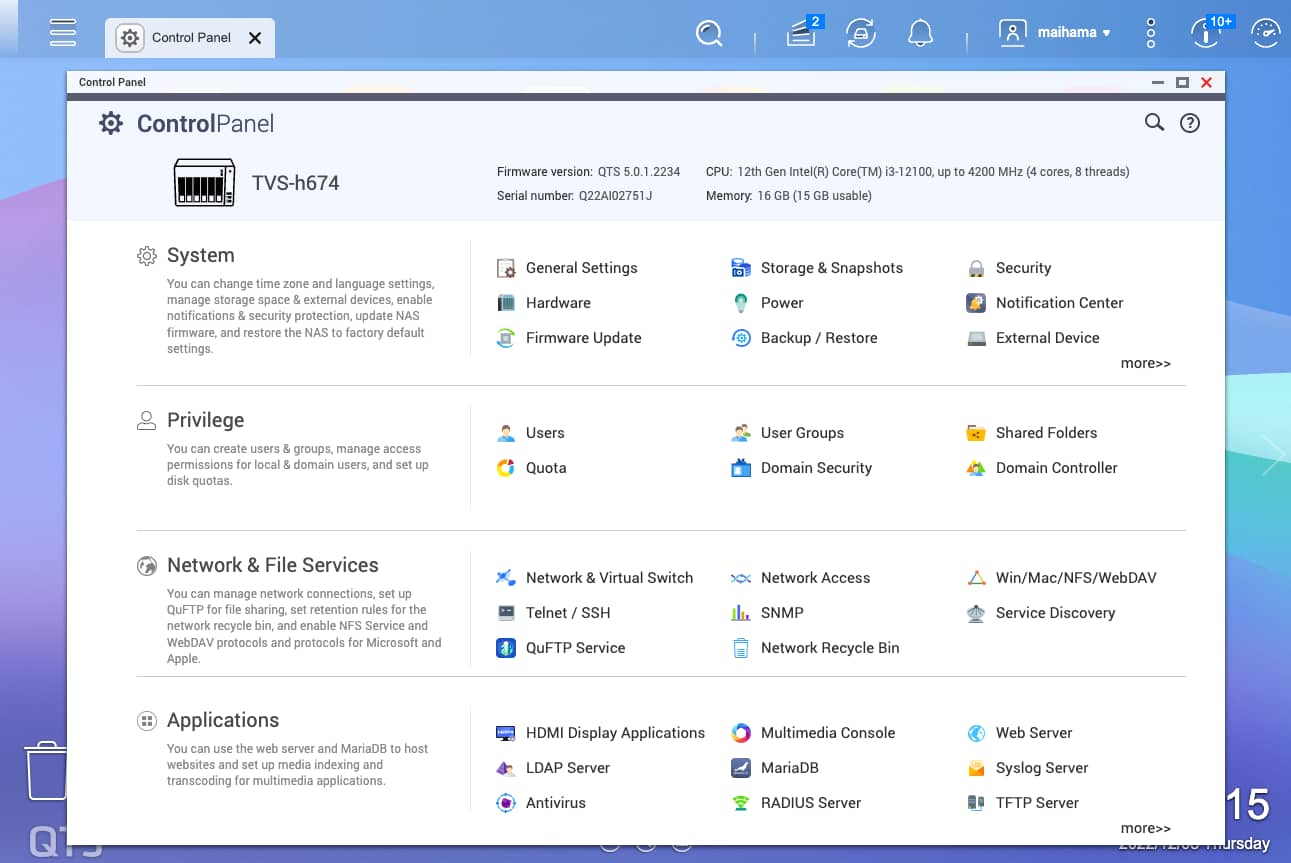This screenshot has height=863, width=1291.
Task: Open Network Recycle Bin link
Action: (830, 648)
